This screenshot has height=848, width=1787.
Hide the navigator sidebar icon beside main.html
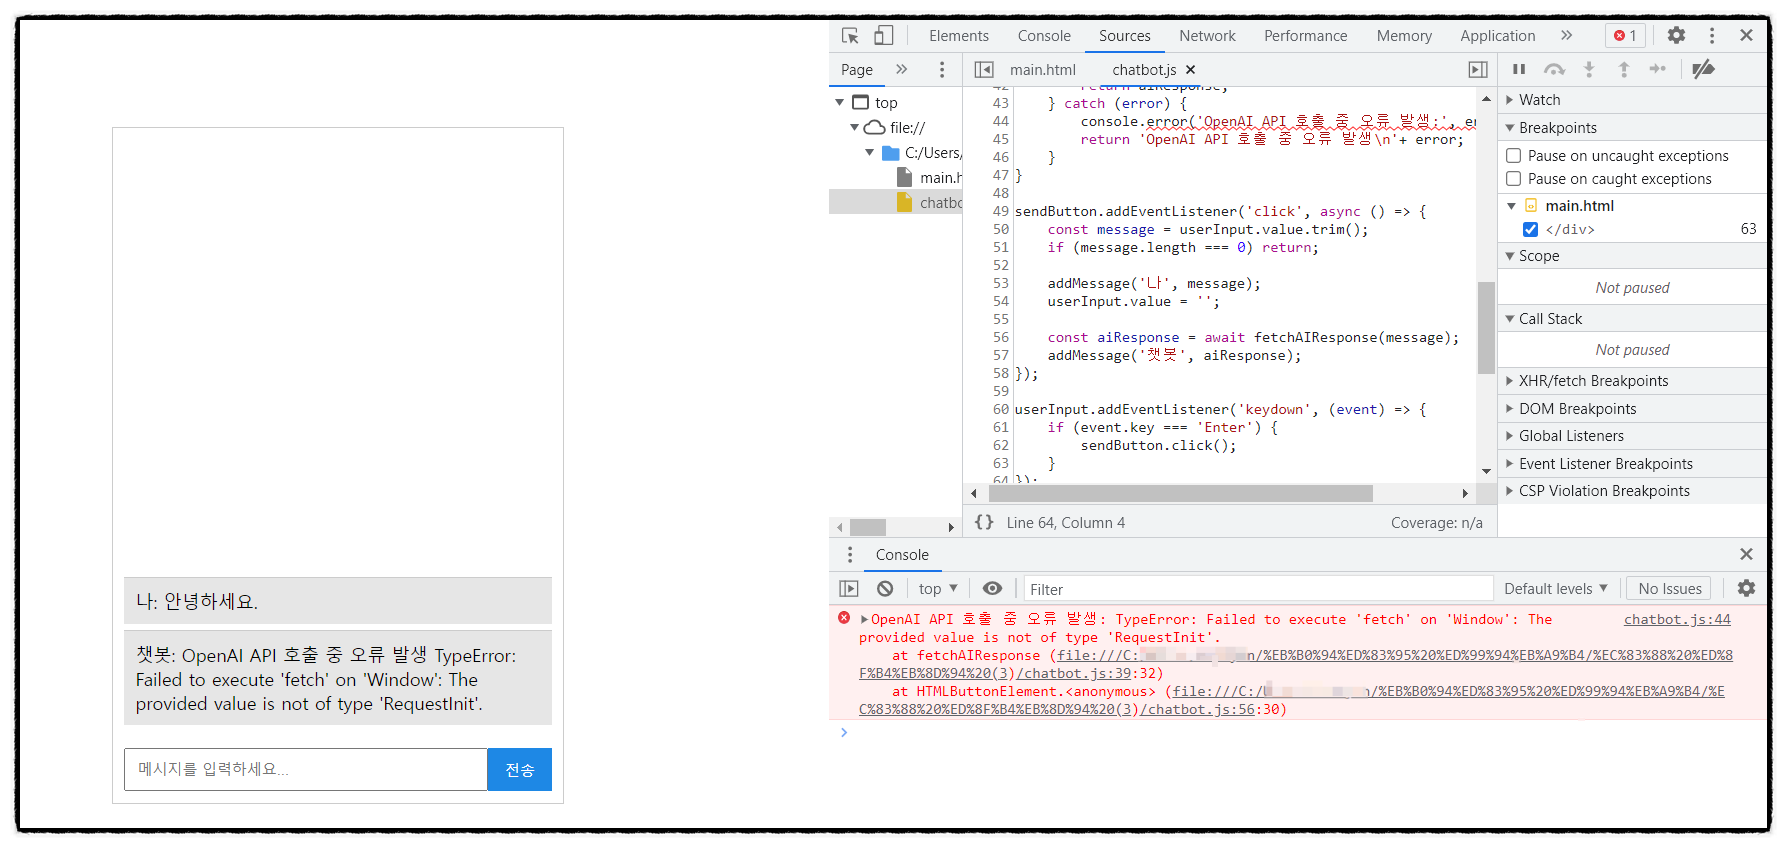(x=984, y=70)
